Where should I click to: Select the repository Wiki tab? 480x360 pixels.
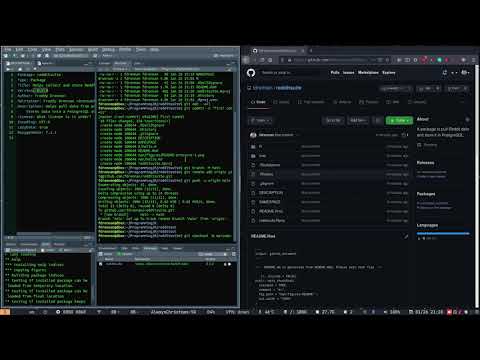[393, 102]
